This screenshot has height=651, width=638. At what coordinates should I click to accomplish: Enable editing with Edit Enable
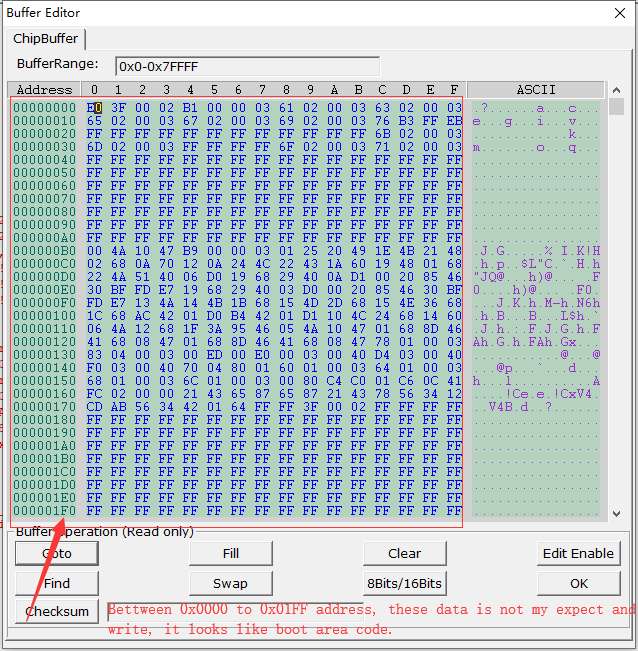[x=579, y=553]
